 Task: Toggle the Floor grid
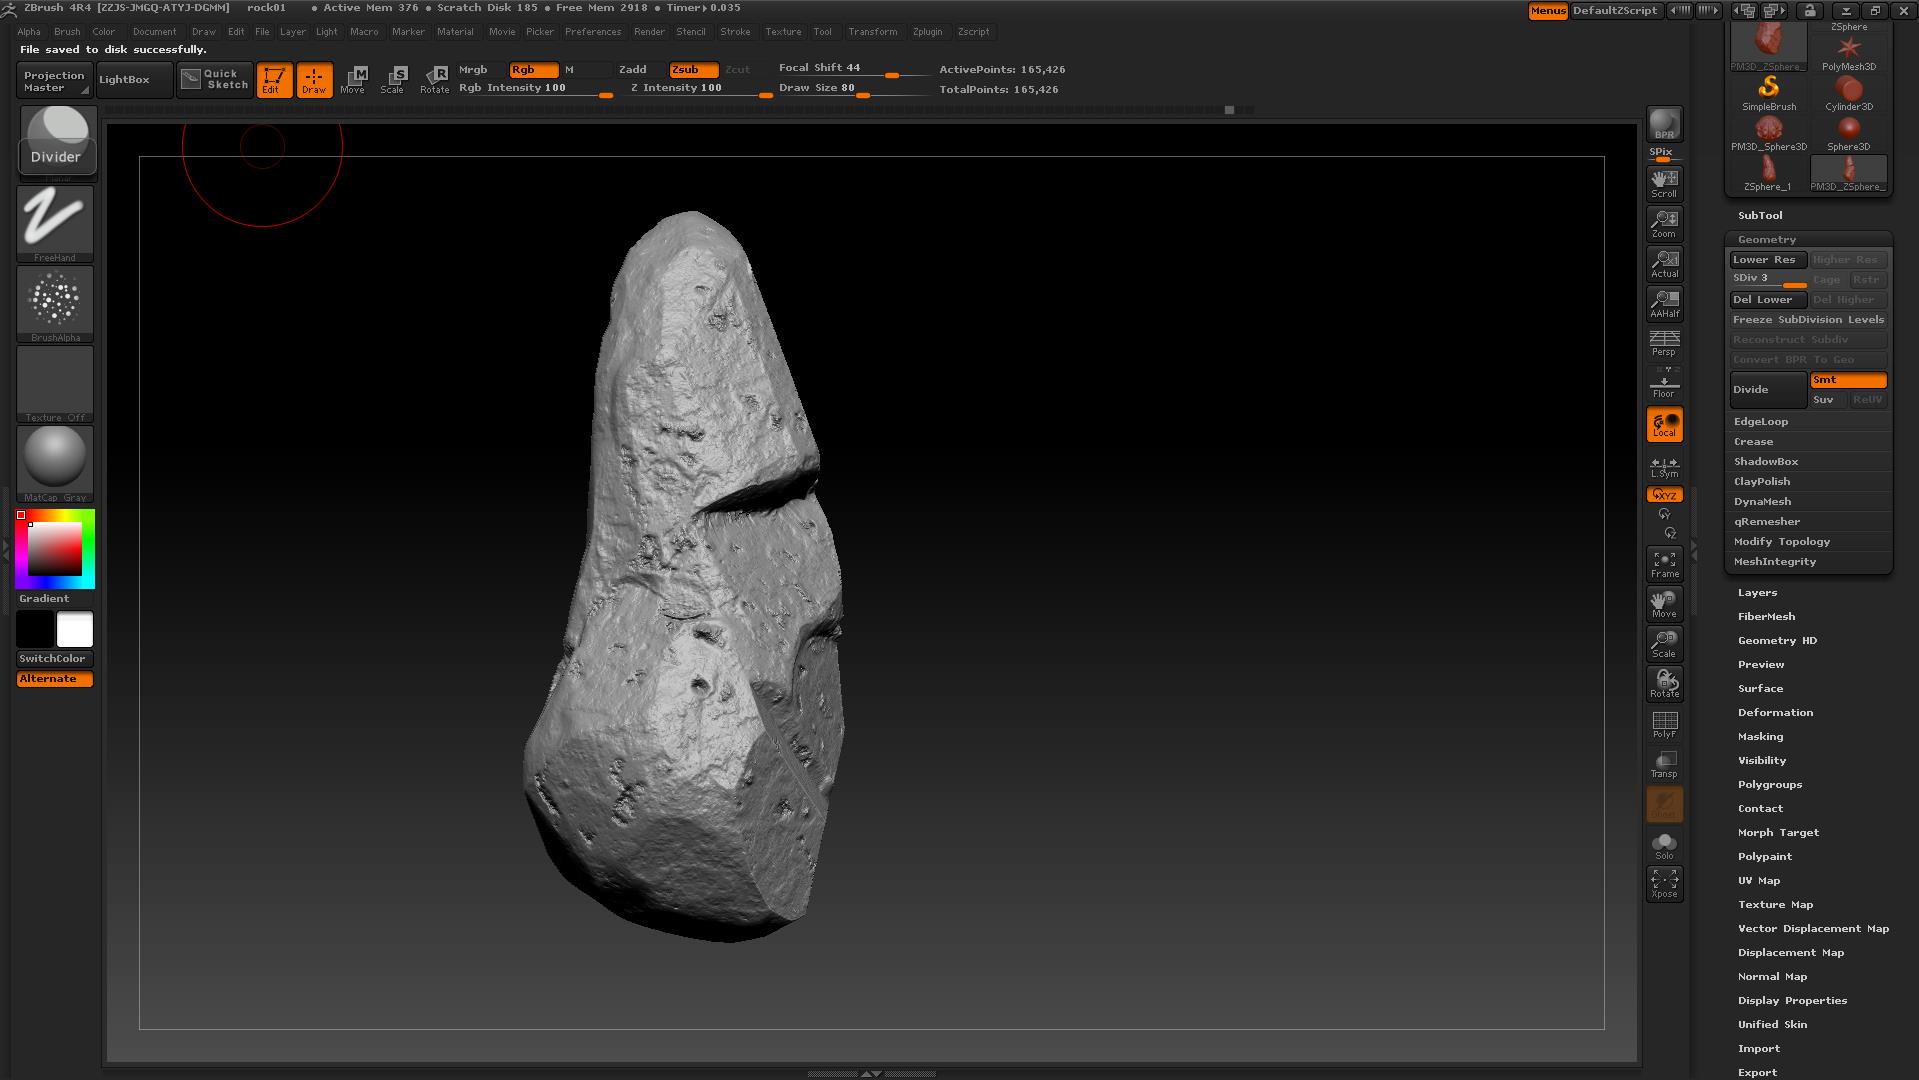click(1664, 383)
